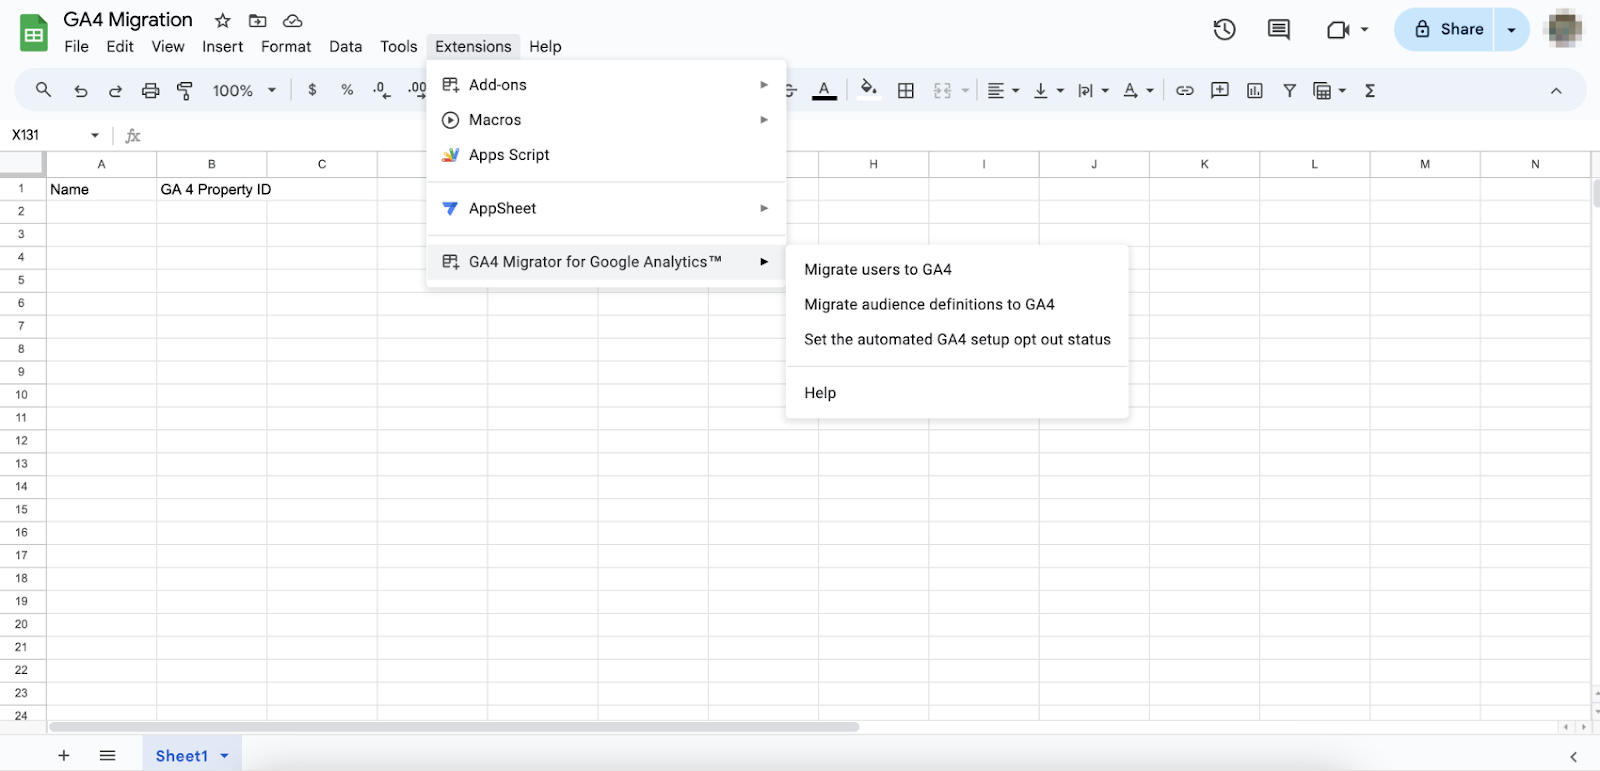Choose Migrate audience definitions to GA4
The height and width of the screenshot is (771, 1600).
(957, 305)
